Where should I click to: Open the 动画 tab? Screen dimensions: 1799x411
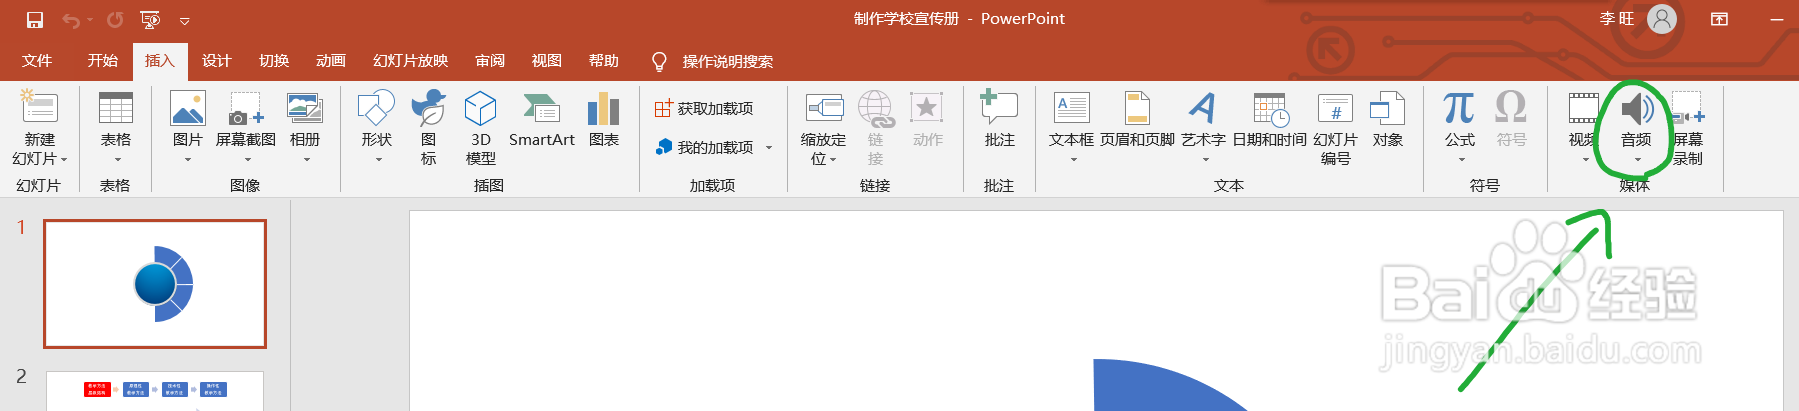(x=331, y=61)
